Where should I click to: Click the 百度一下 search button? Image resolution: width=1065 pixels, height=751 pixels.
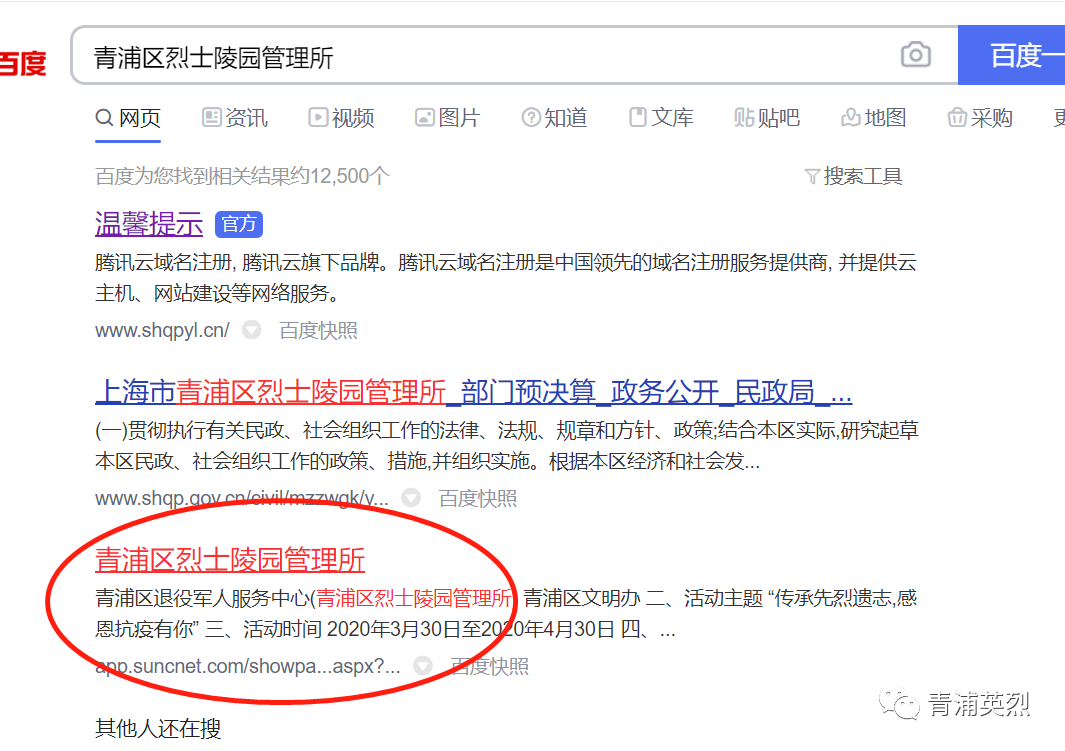(1011, 55)
